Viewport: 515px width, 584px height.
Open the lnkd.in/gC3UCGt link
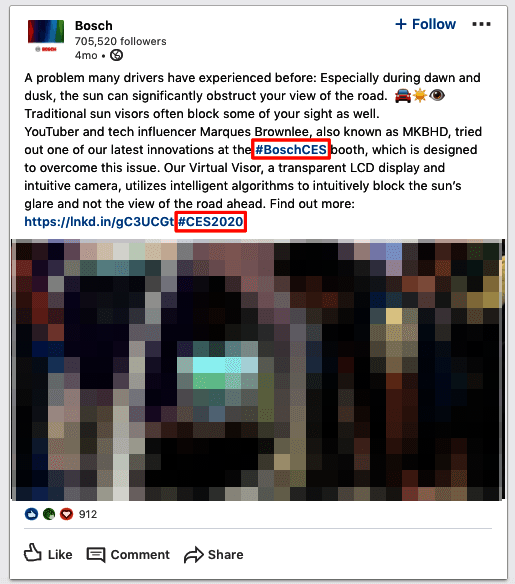tap(99, 222)
